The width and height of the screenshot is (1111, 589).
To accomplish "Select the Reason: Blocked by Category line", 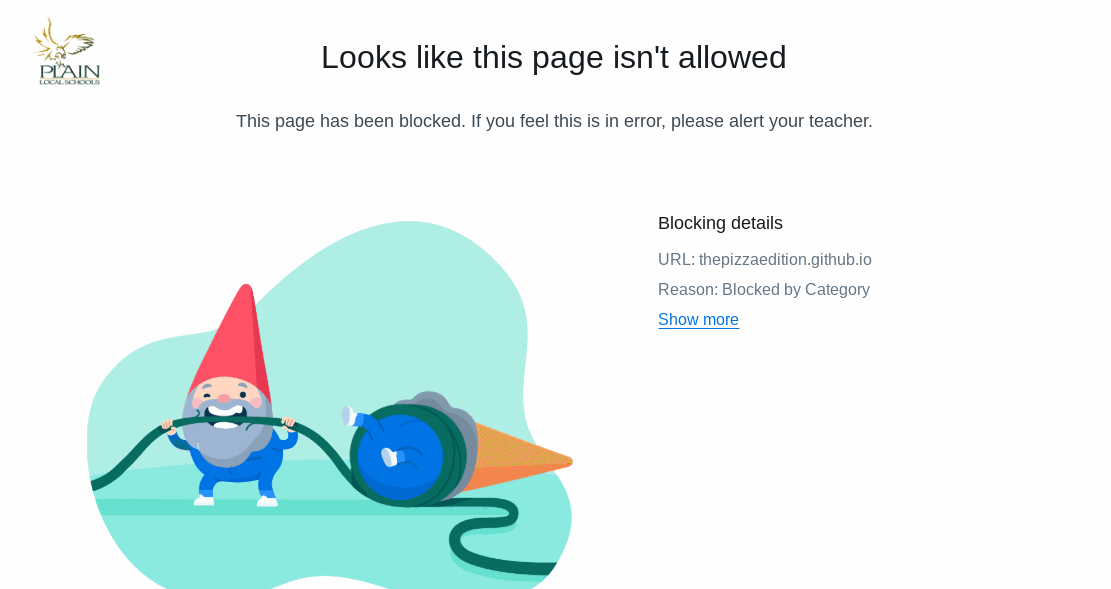I will click(764, 289).
